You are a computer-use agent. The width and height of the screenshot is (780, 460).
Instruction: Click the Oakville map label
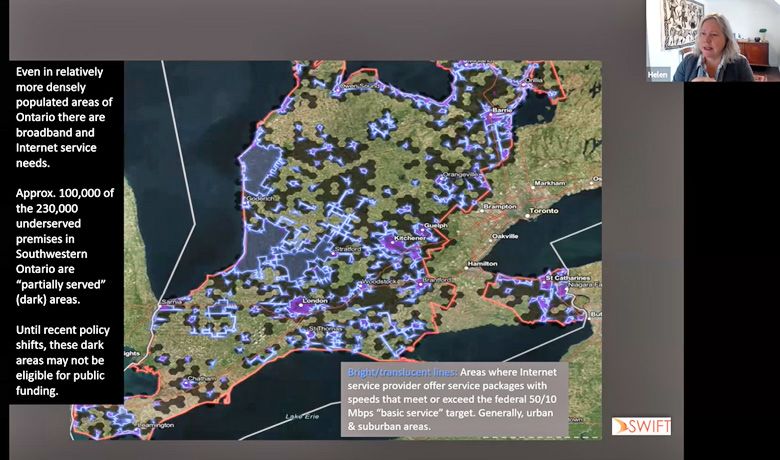(505, 236)
